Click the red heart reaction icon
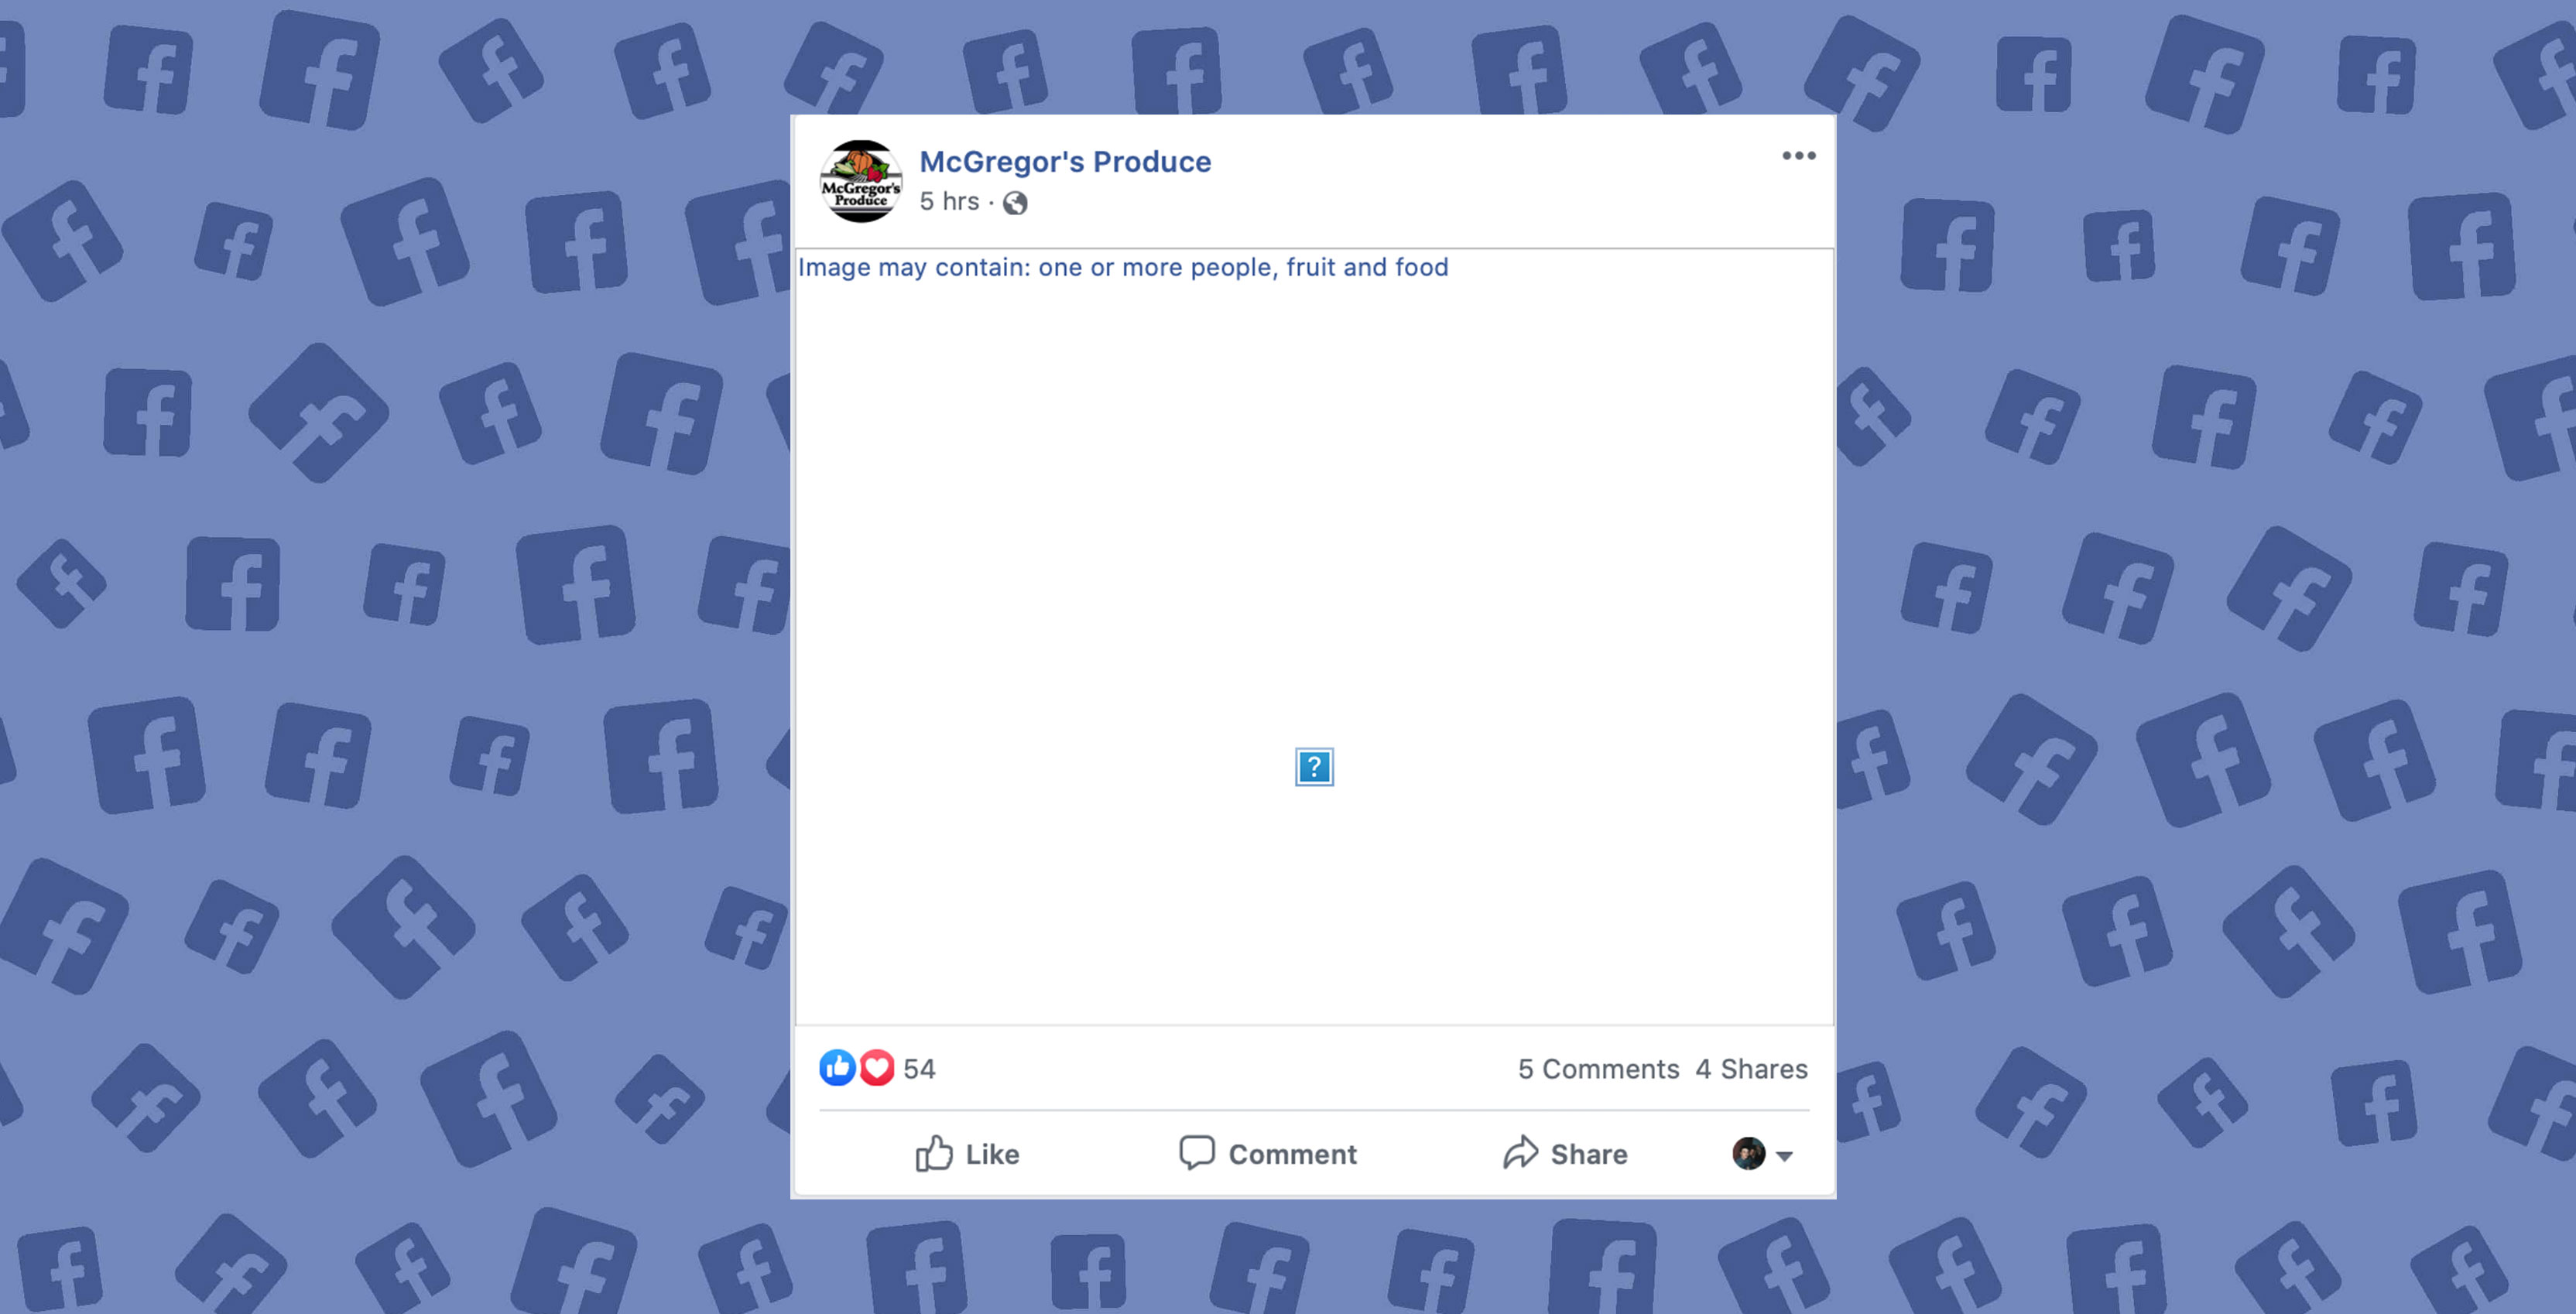2576x1314 pixels. point(877,1068)
